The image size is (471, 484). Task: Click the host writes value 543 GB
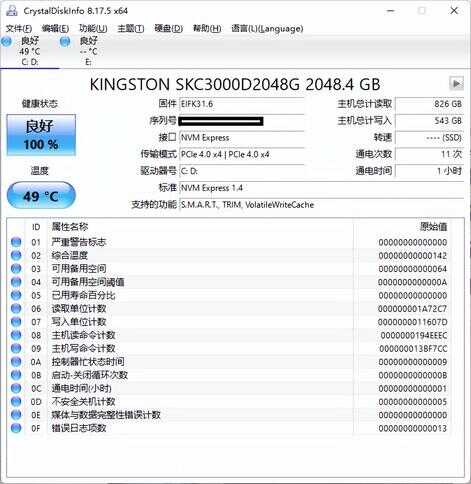click(429, 121)
